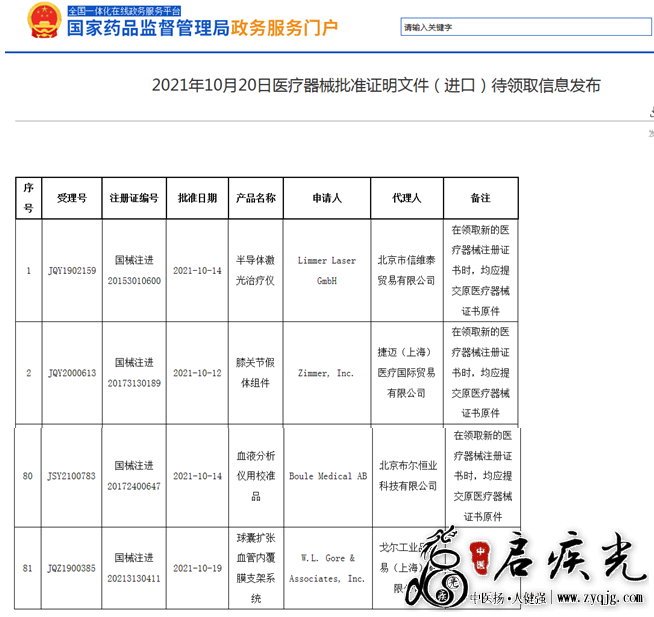
Task: Select registration number 20172400647
Action: [134, 486]
